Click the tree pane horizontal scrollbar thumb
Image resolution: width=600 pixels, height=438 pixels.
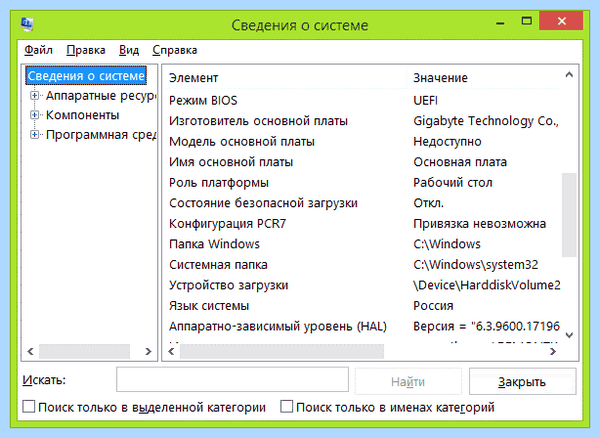84,351
